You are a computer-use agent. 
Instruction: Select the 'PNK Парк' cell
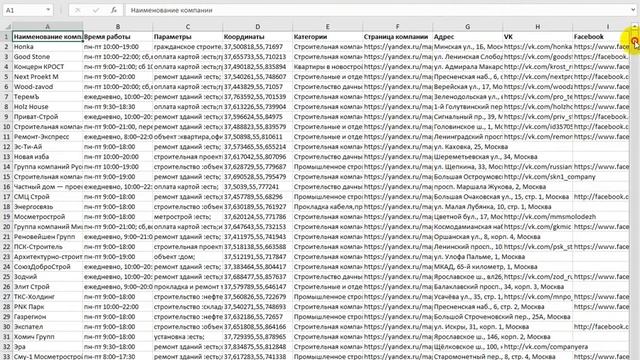48,307
